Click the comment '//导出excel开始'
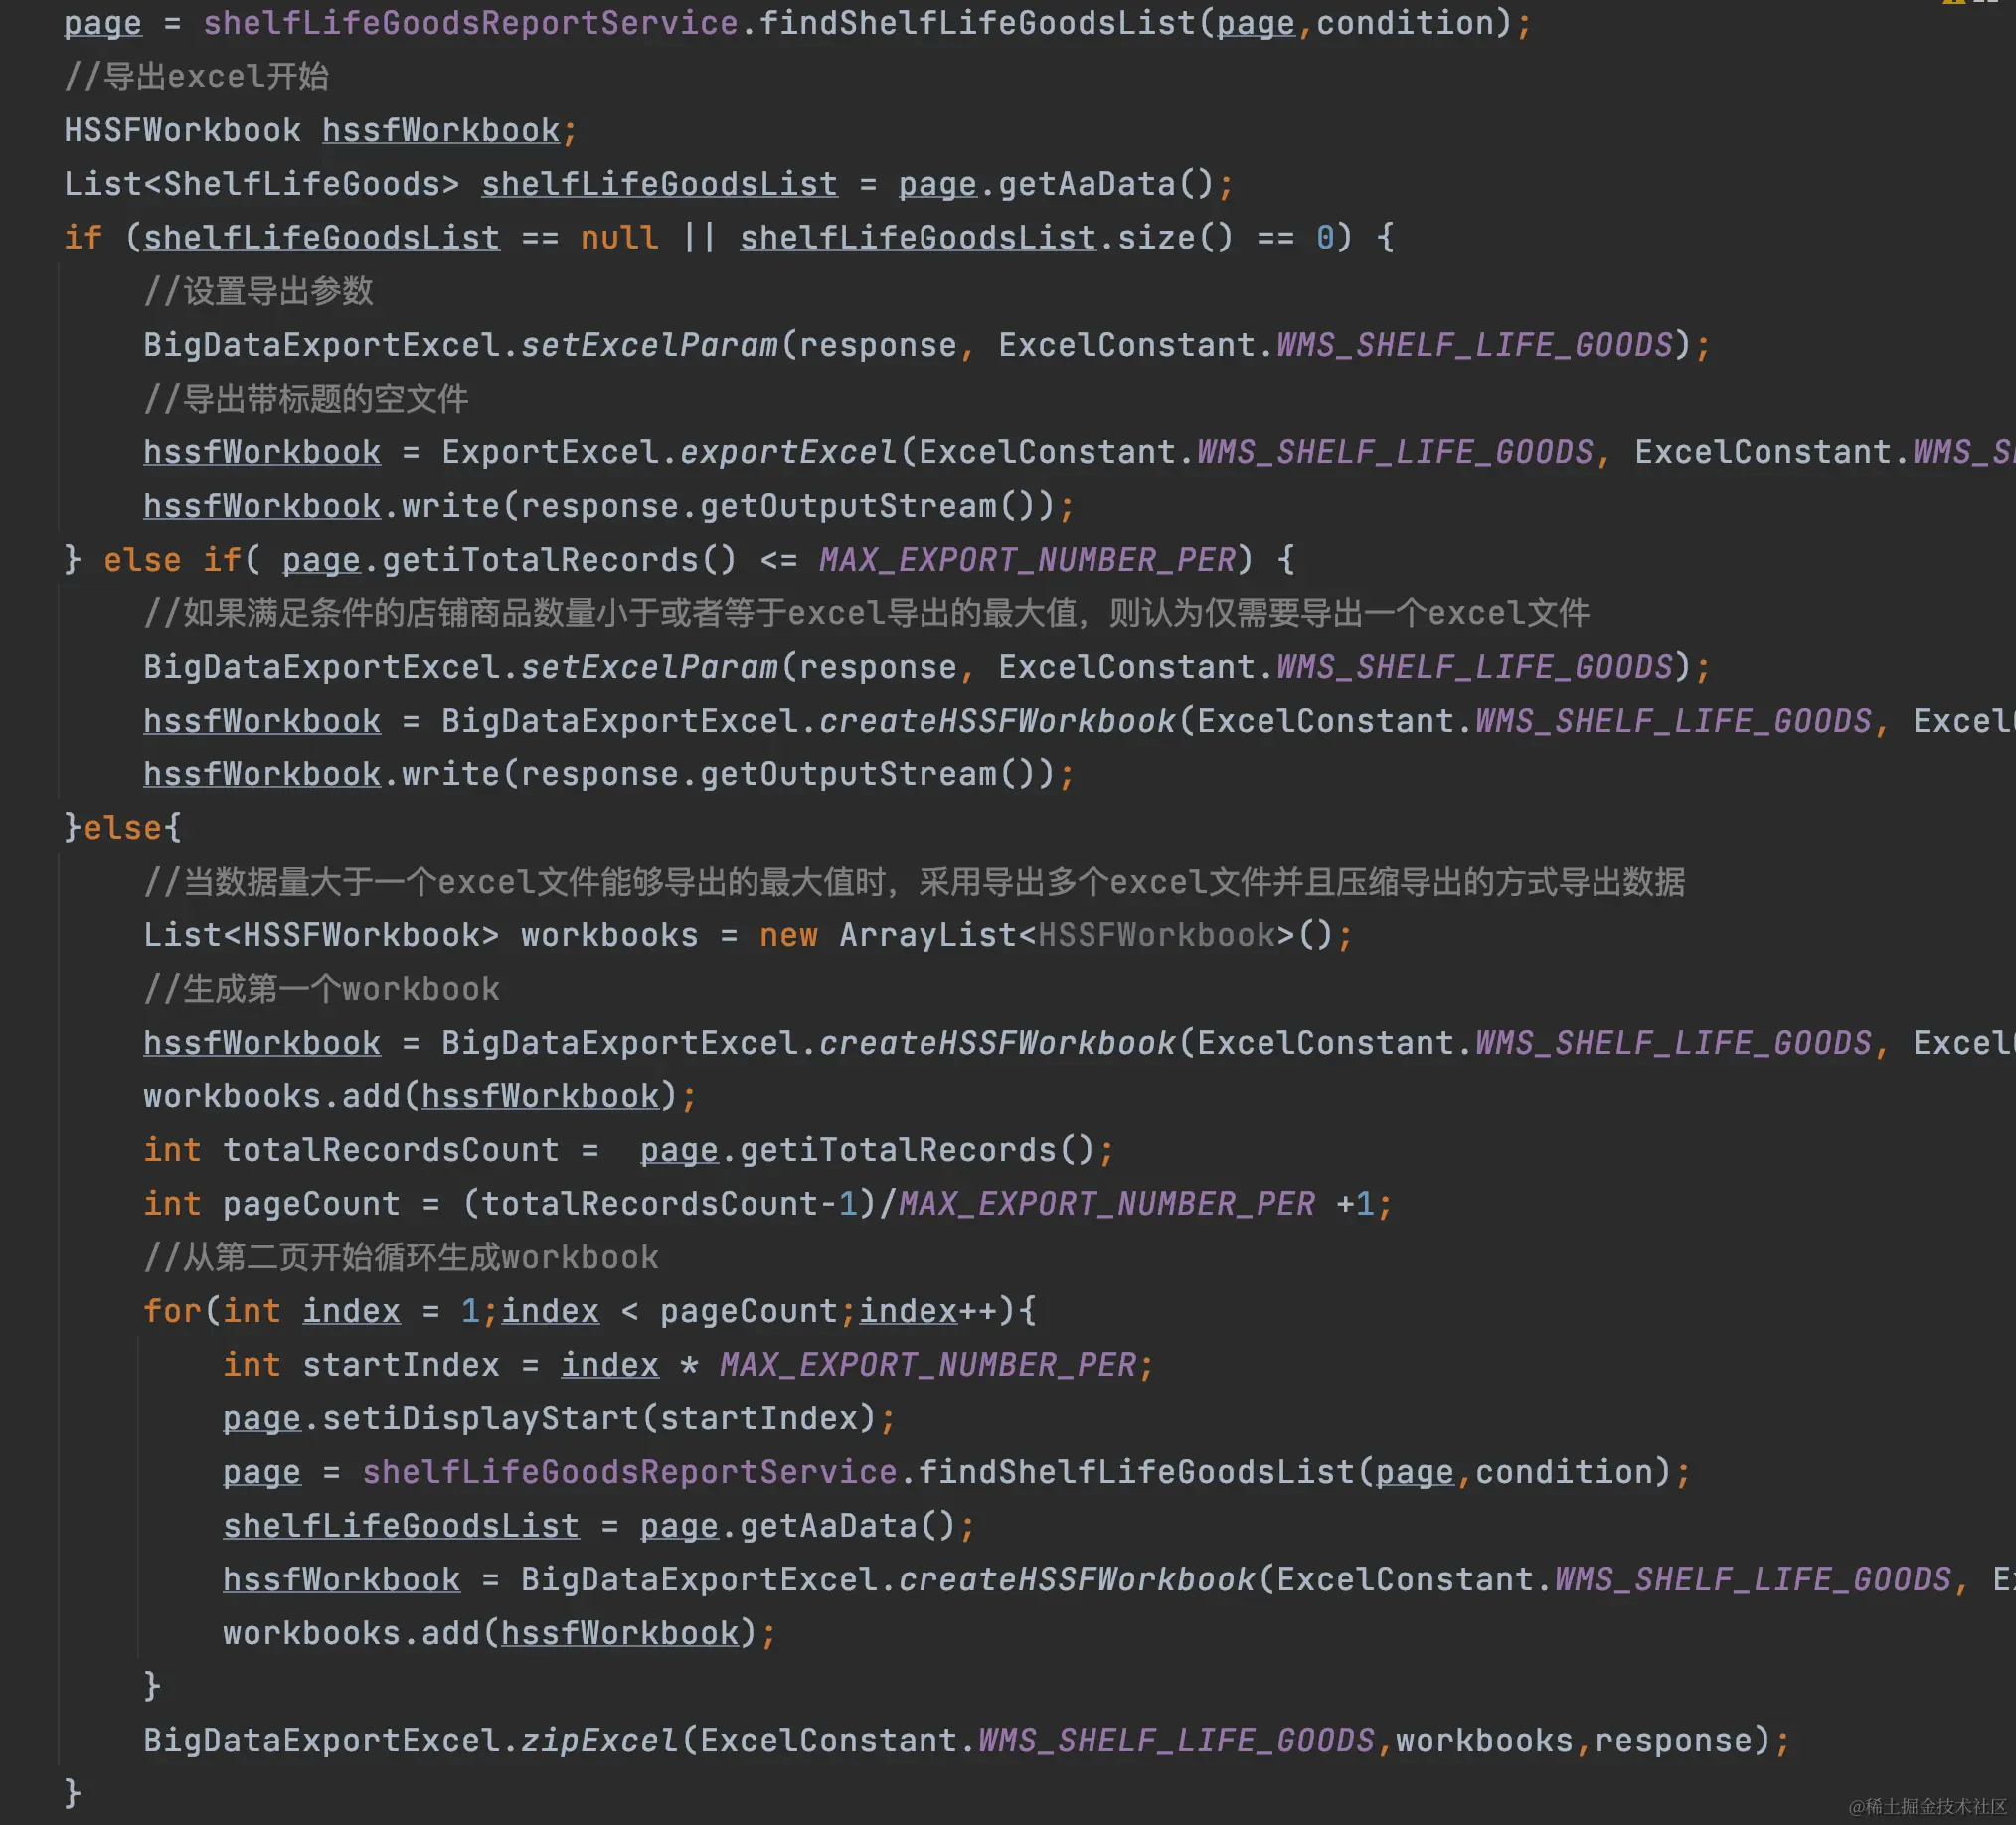The width and height of the screenshot is (2016, 1825). [x=196, y=77]
